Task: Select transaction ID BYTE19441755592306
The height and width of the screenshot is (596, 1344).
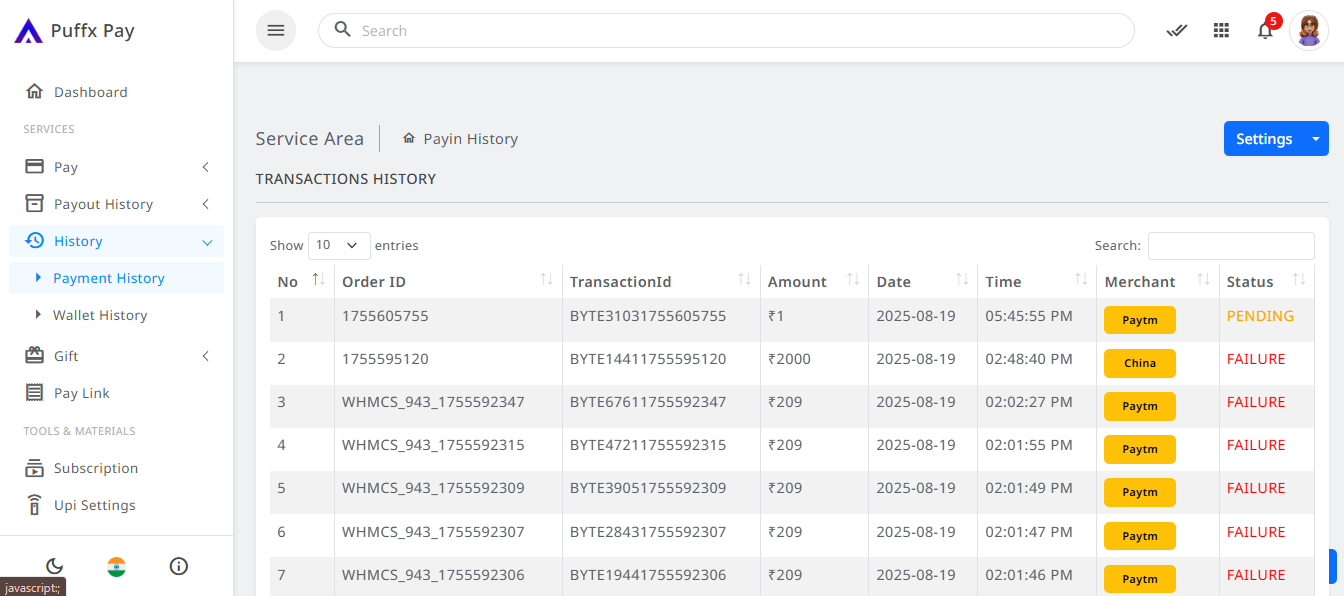Action: click(x=648, y=575)
